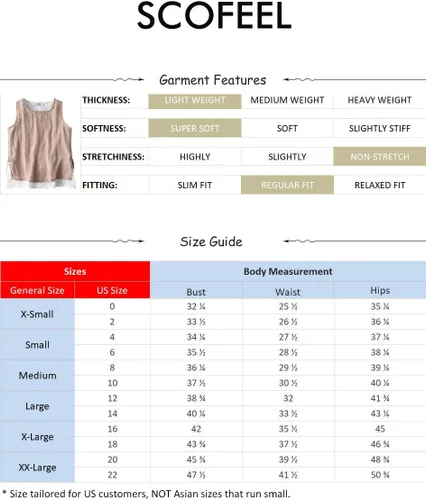Select the LIGHT WEIGHT thickness option
The width and height of the screenshot is (426, 500).
195,100
